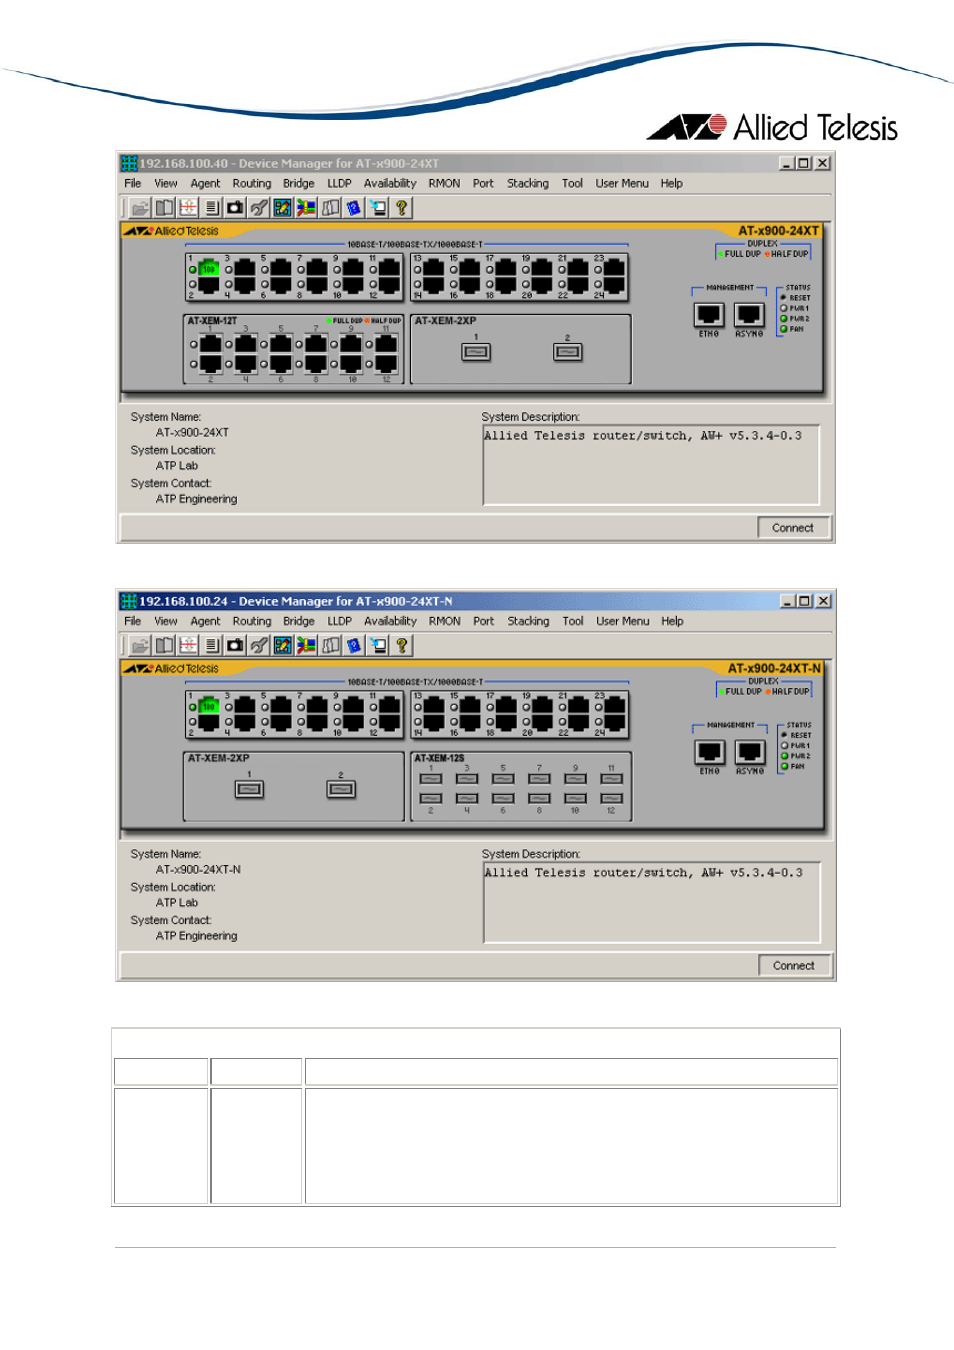Open the Availability menu in the 192.168.100.24 window
Image resolution: width=954 pixels, height=1350 pixels.
tap(391, 622)
